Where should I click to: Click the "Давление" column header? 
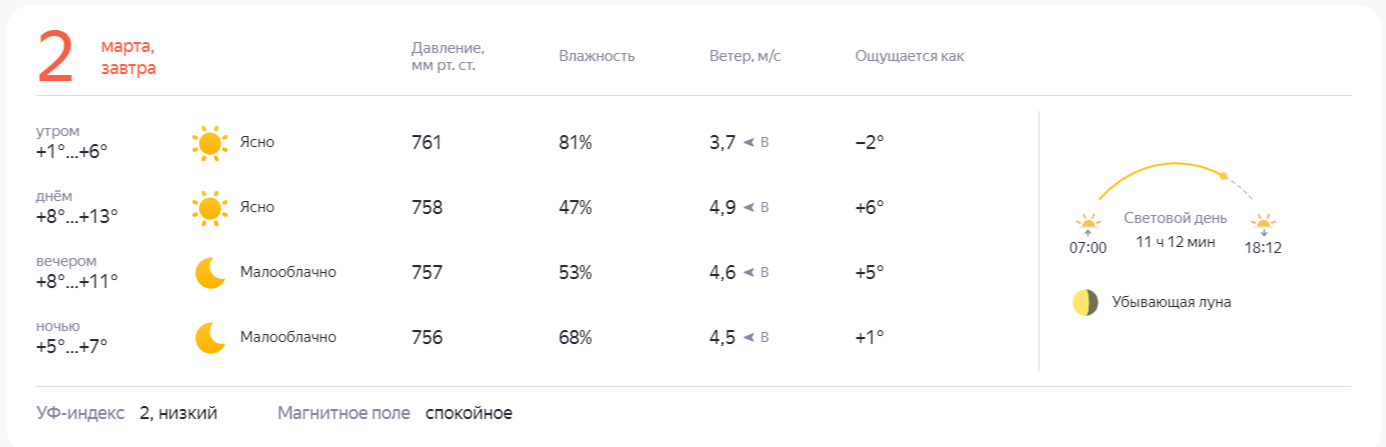(448, 56)
